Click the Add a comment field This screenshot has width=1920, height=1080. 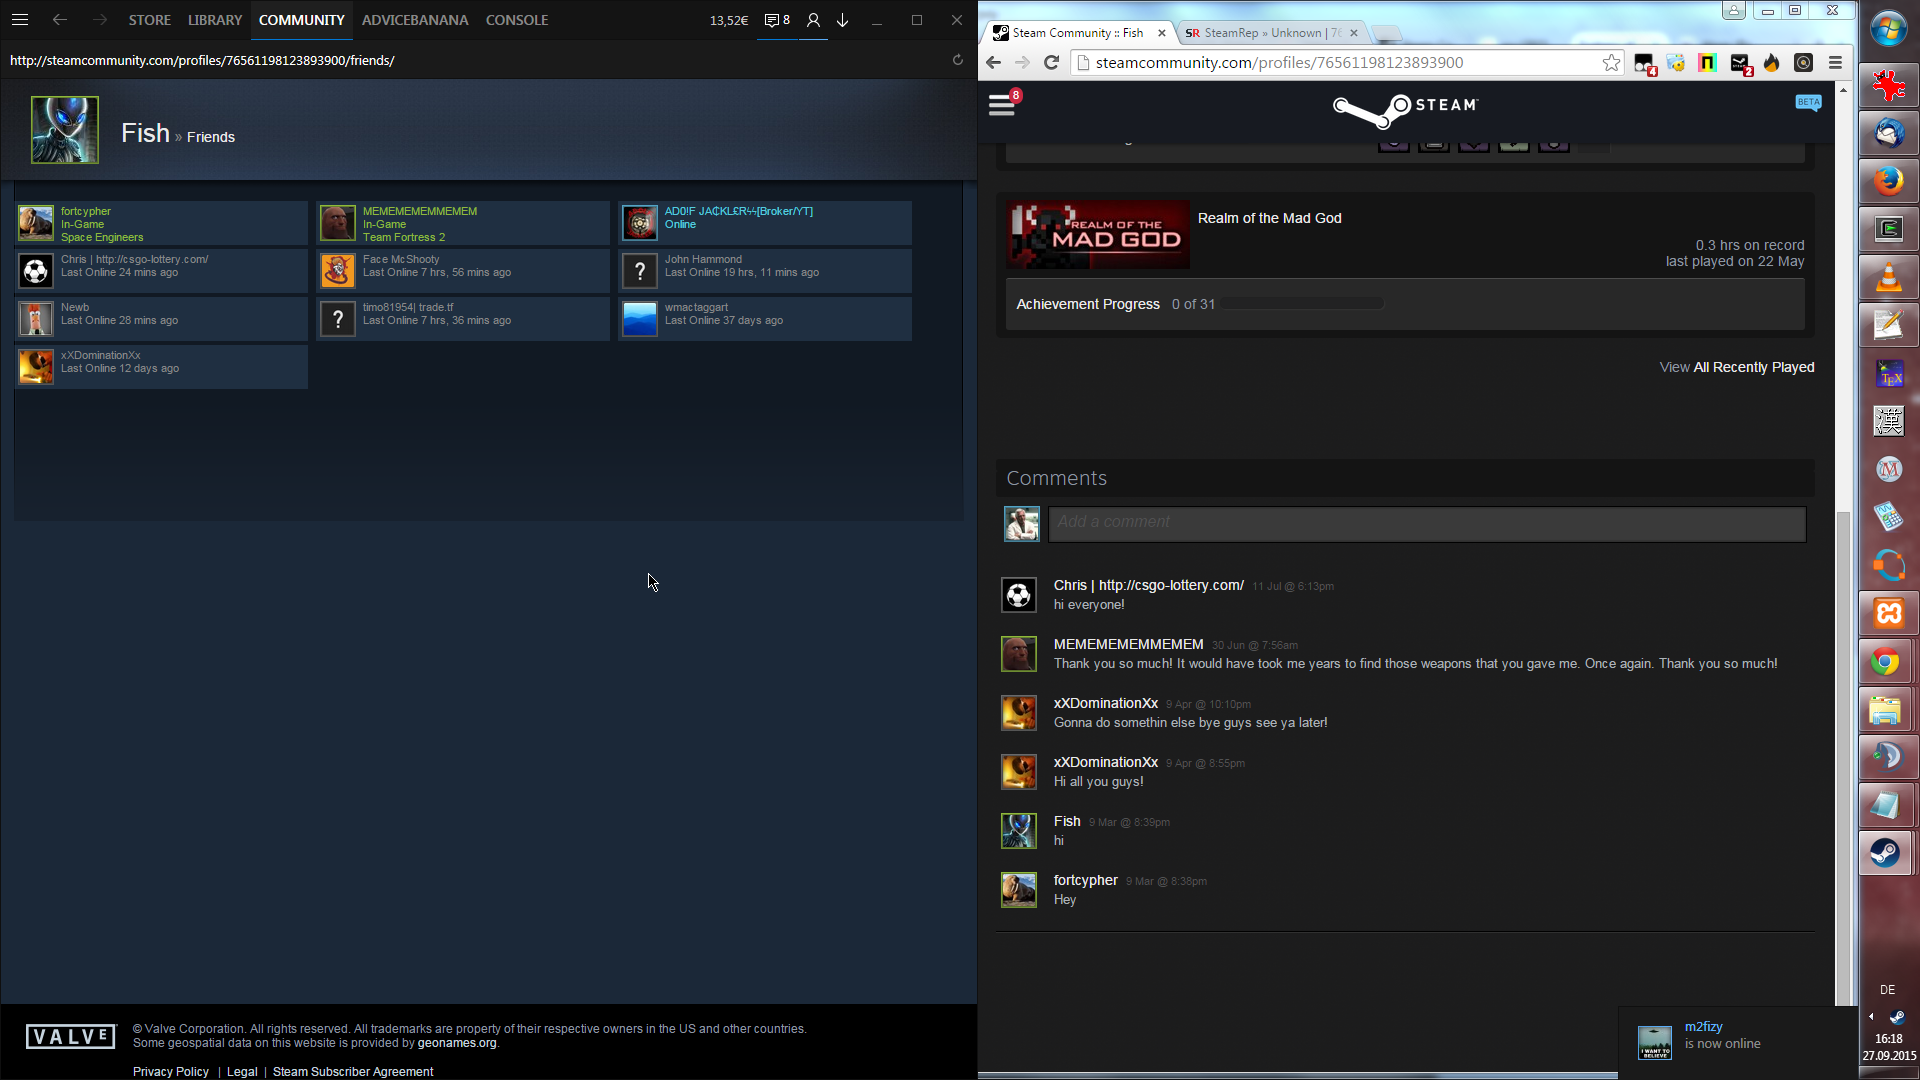[x=1427, y=522]
